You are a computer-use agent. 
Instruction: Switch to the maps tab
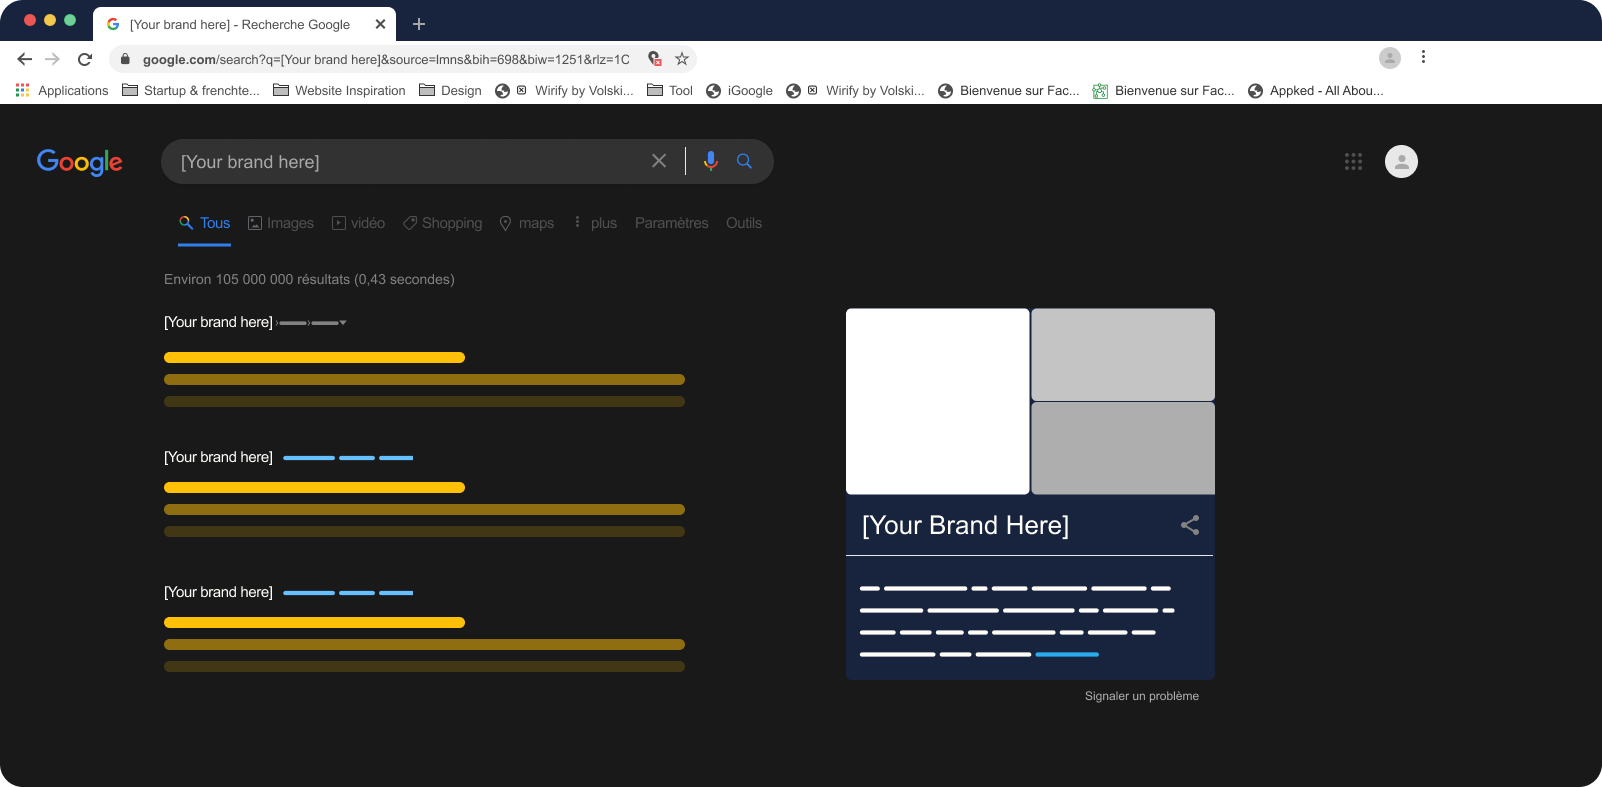coord(527,223)
